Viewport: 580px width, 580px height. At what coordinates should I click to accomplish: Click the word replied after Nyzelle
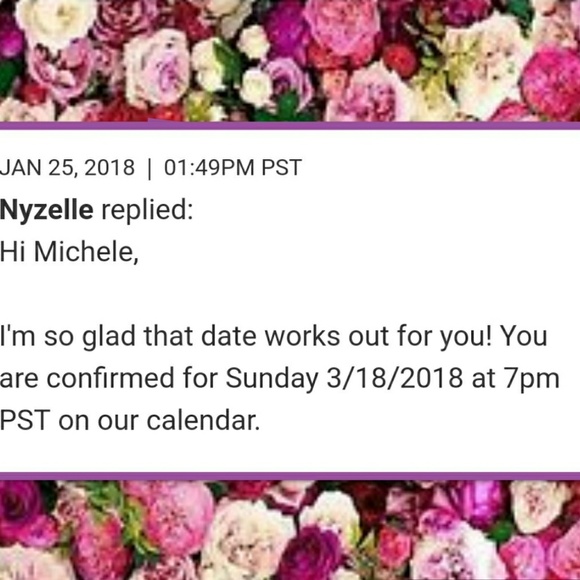click(x=147, y=210)
